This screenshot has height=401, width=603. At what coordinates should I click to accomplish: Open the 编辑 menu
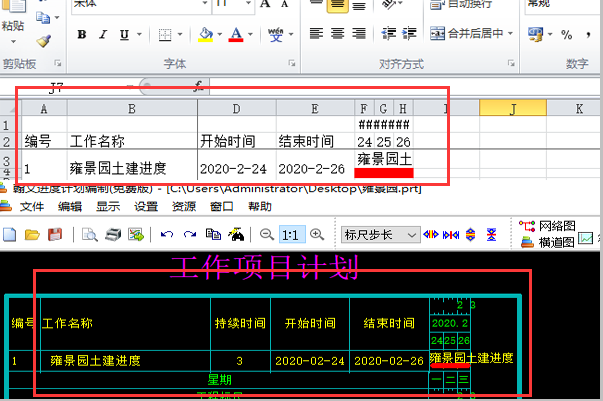[x=70, y=207]
